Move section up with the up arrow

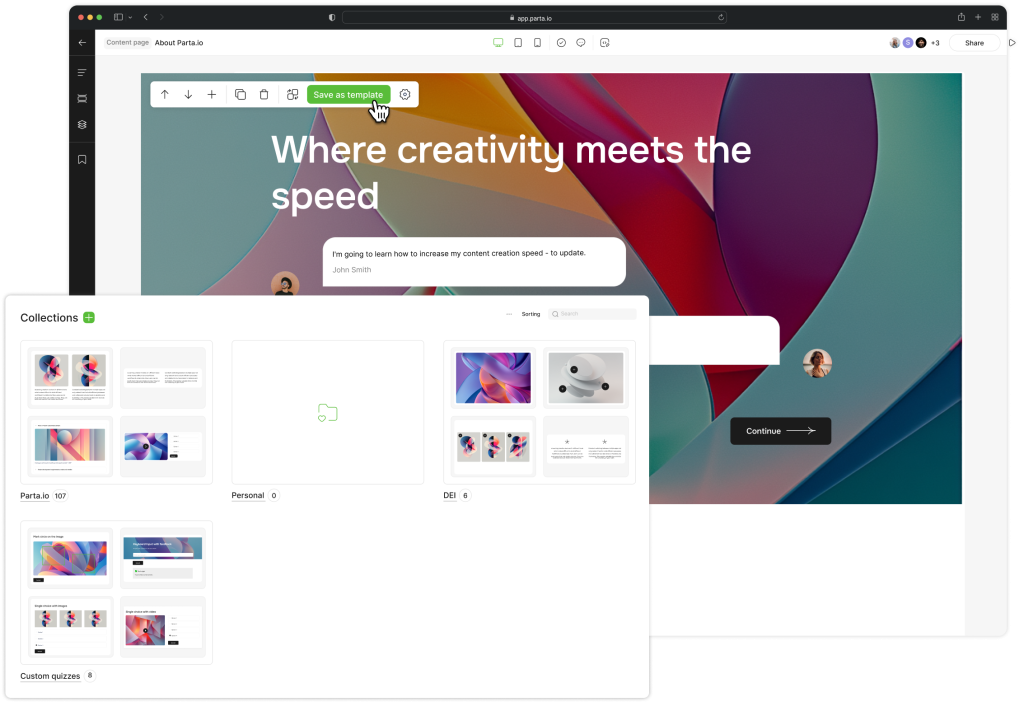165,95
